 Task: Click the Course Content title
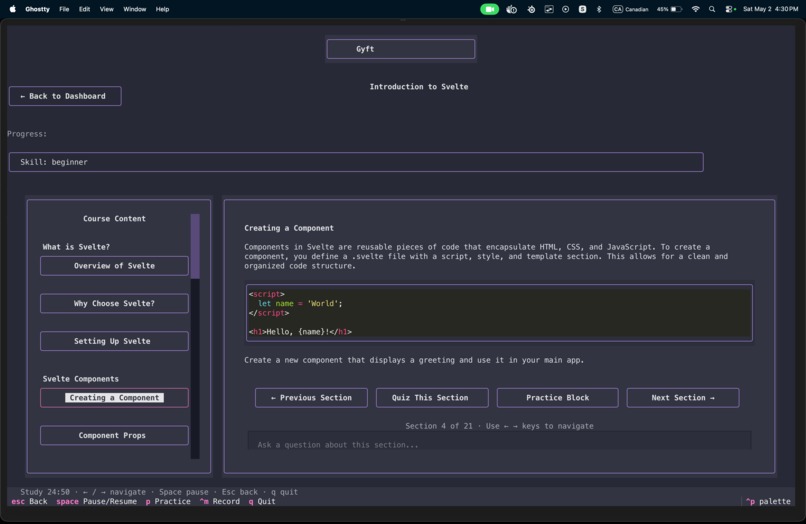point(114,219)
